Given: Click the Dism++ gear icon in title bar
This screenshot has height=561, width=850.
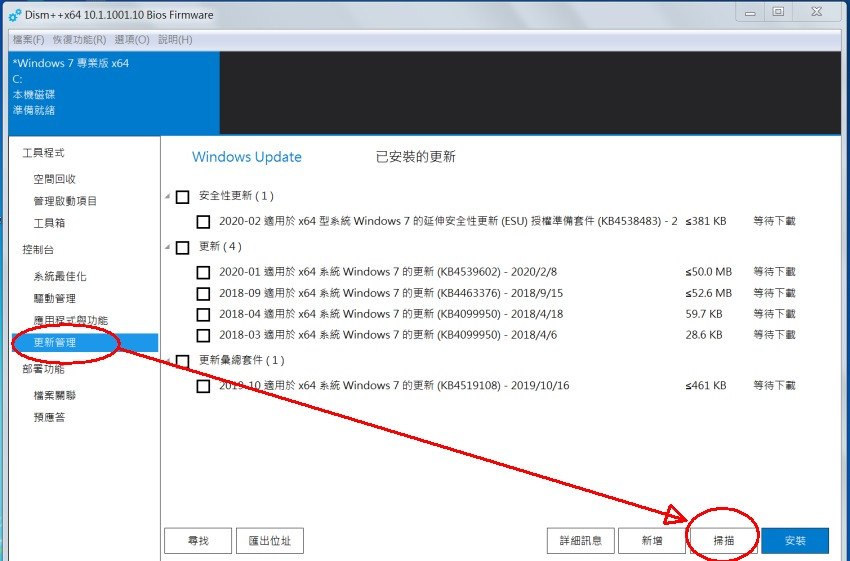Looking at the screenshot, I should [x=15, y=15].
